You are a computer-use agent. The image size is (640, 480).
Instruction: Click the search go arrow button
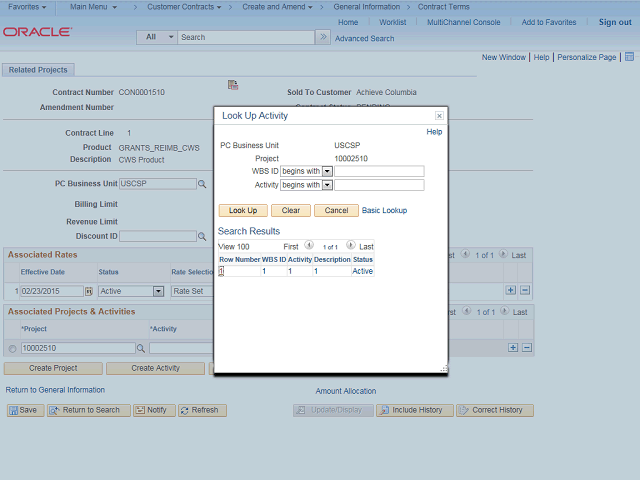323,37
